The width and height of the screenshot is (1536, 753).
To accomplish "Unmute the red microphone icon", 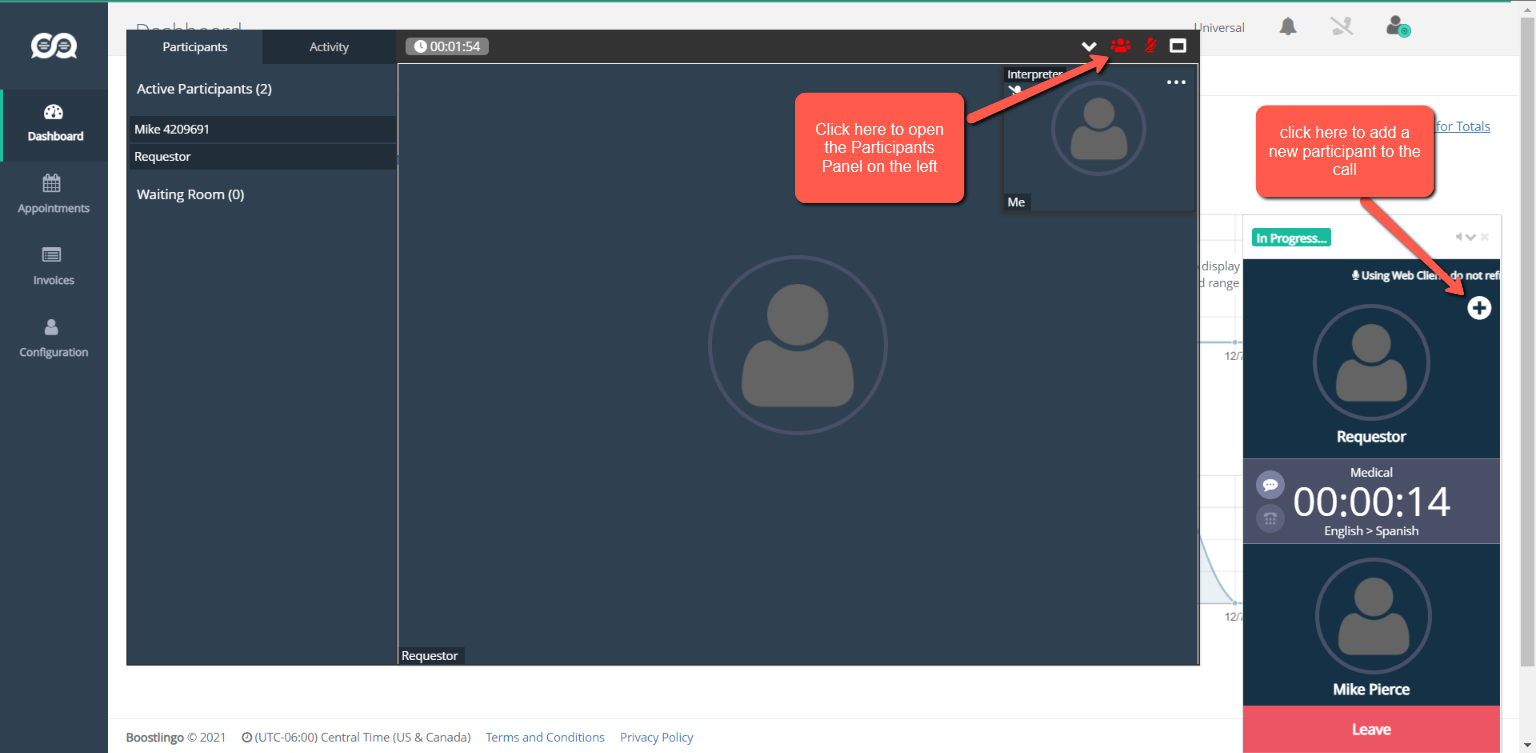I will [x=1150, y=45].
